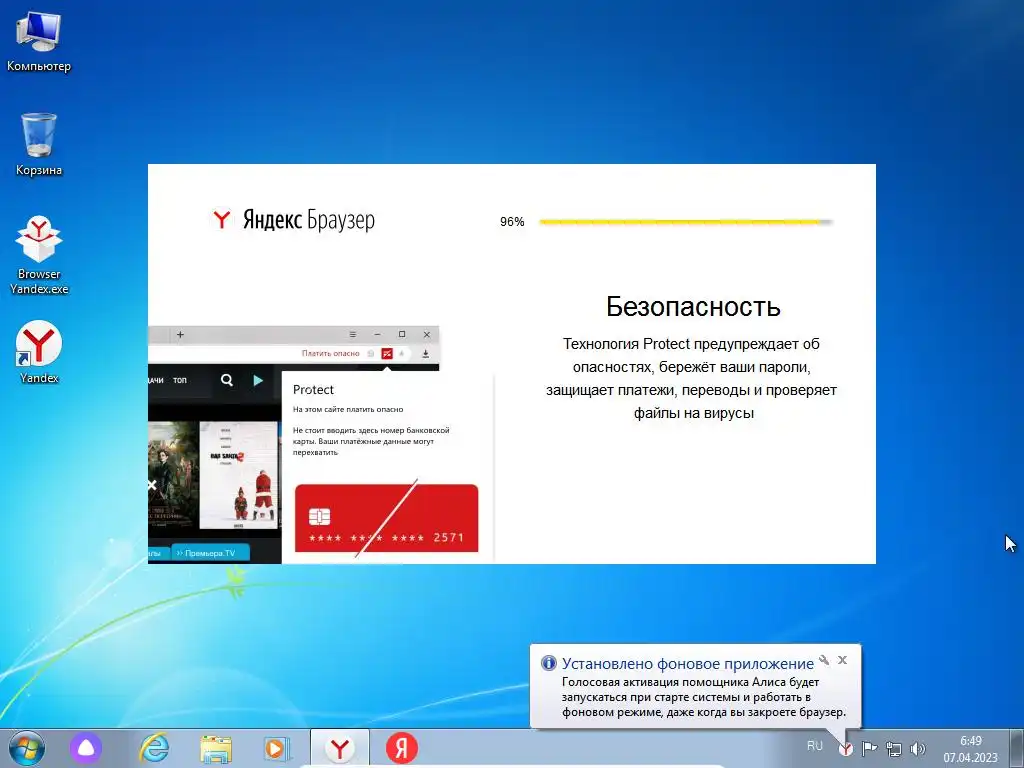Open the clock showing 6:49
1024x768 pixels.
pyautogui.click(x=970, y=749)
